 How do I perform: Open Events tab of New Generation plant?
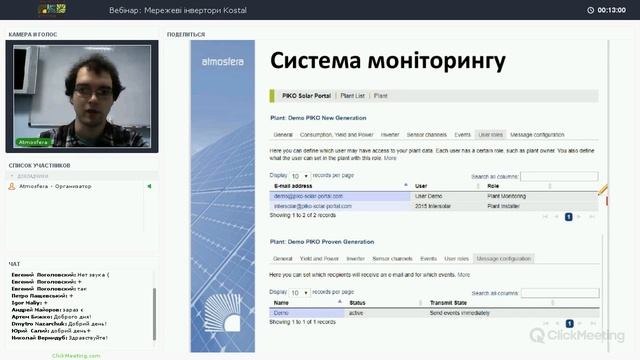(x=462, y=135)
